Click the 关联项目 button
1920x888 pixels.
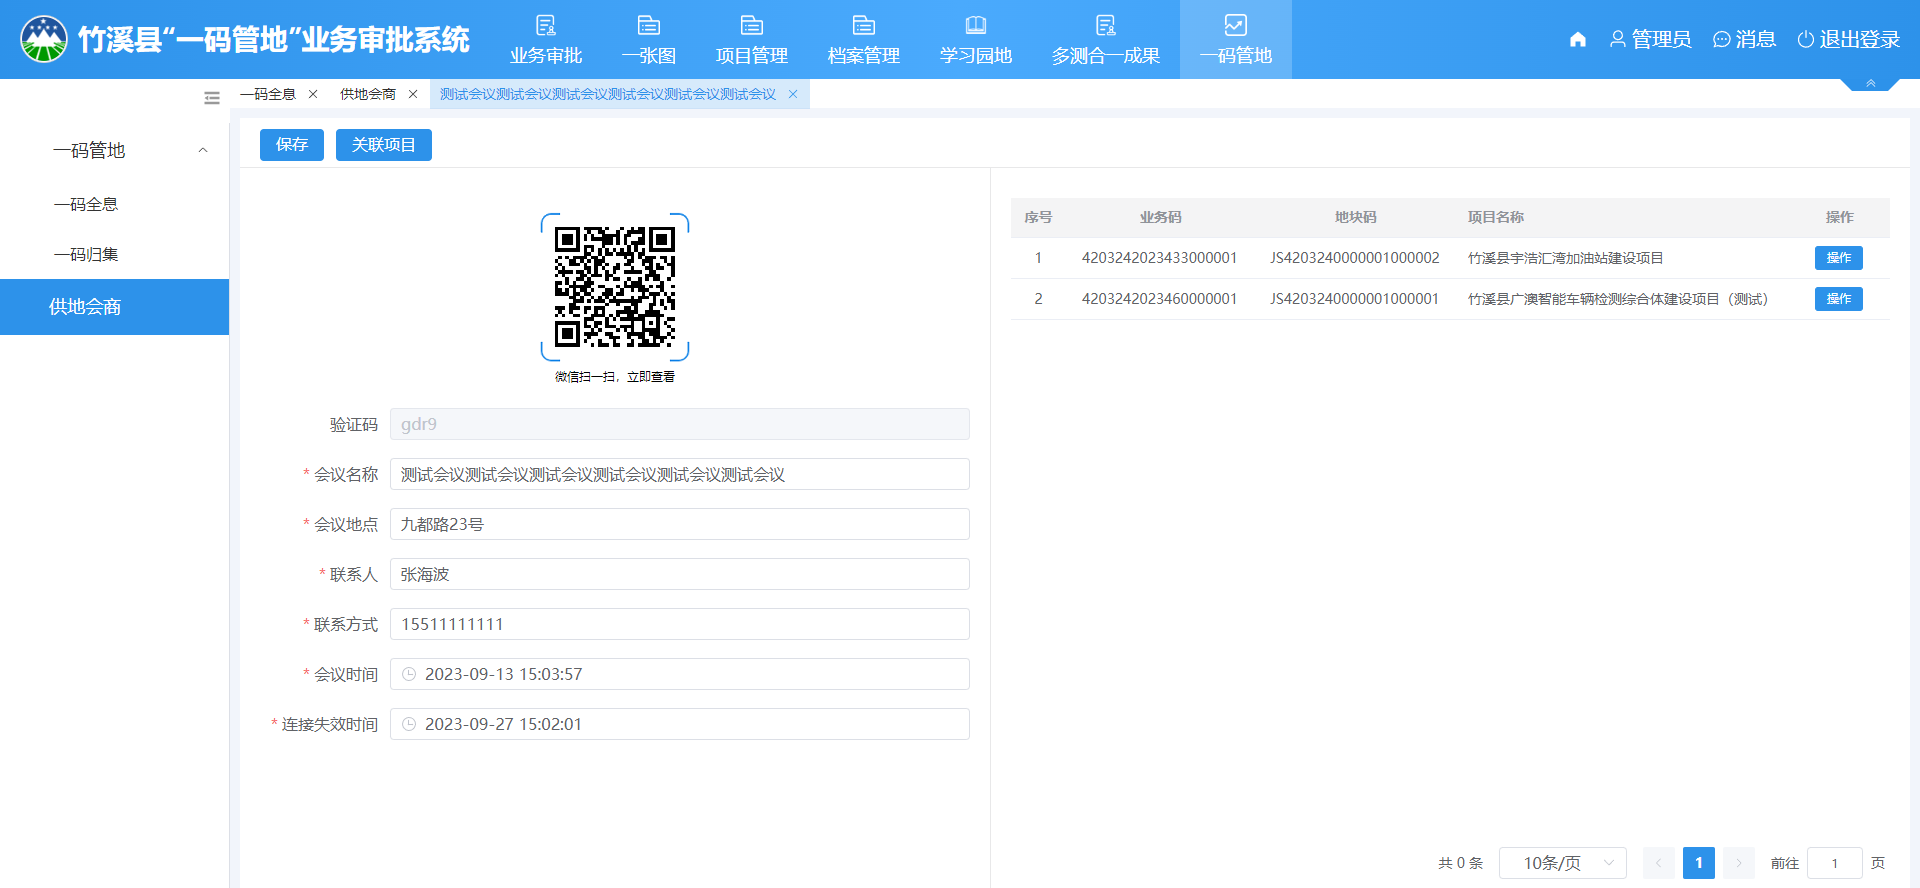pos(384,145)
